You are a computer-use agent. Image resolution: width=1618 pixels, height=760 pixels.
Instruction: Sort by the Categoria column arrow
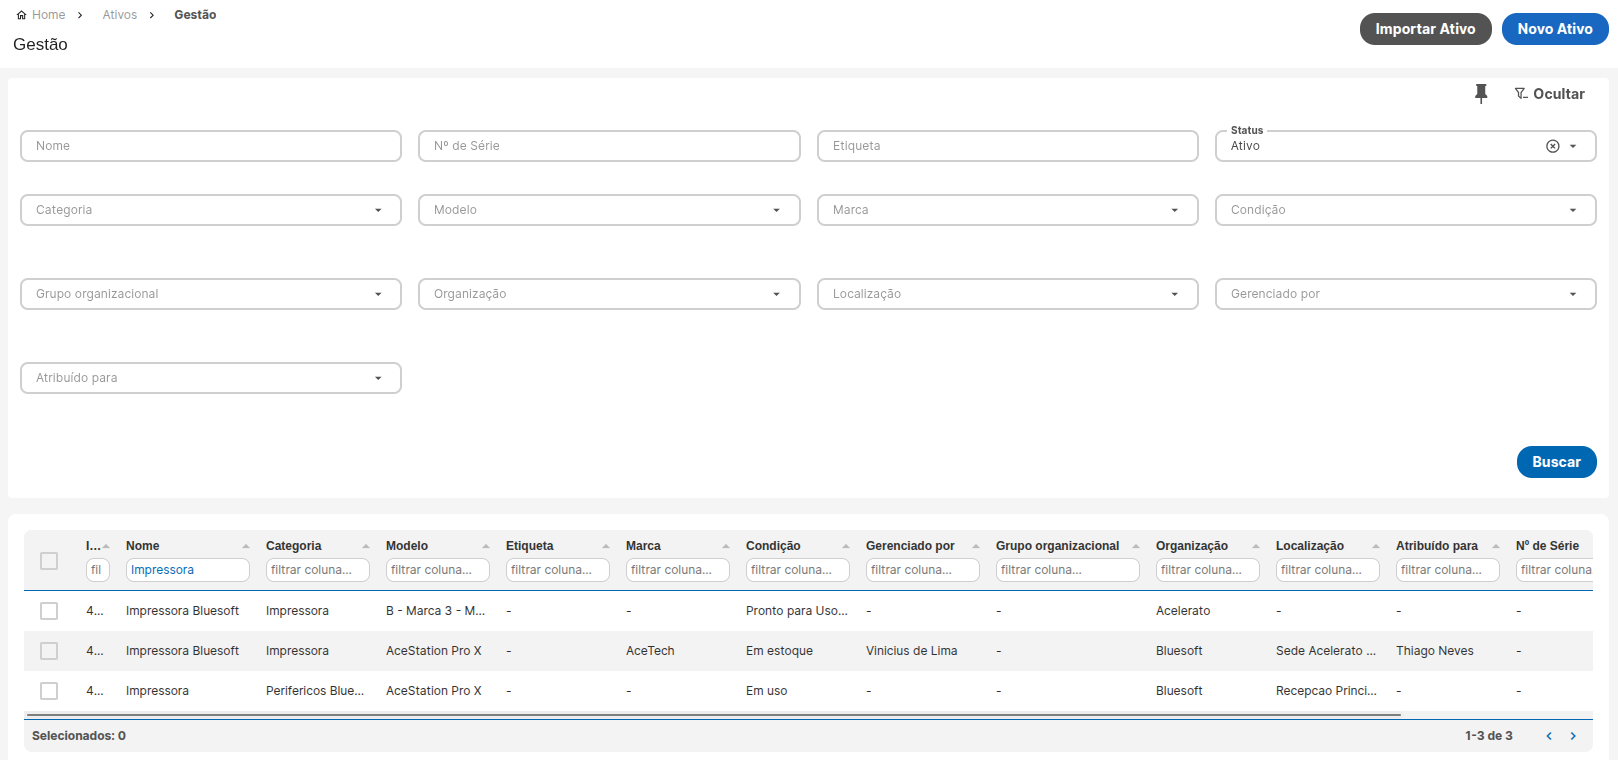point(366,546)
